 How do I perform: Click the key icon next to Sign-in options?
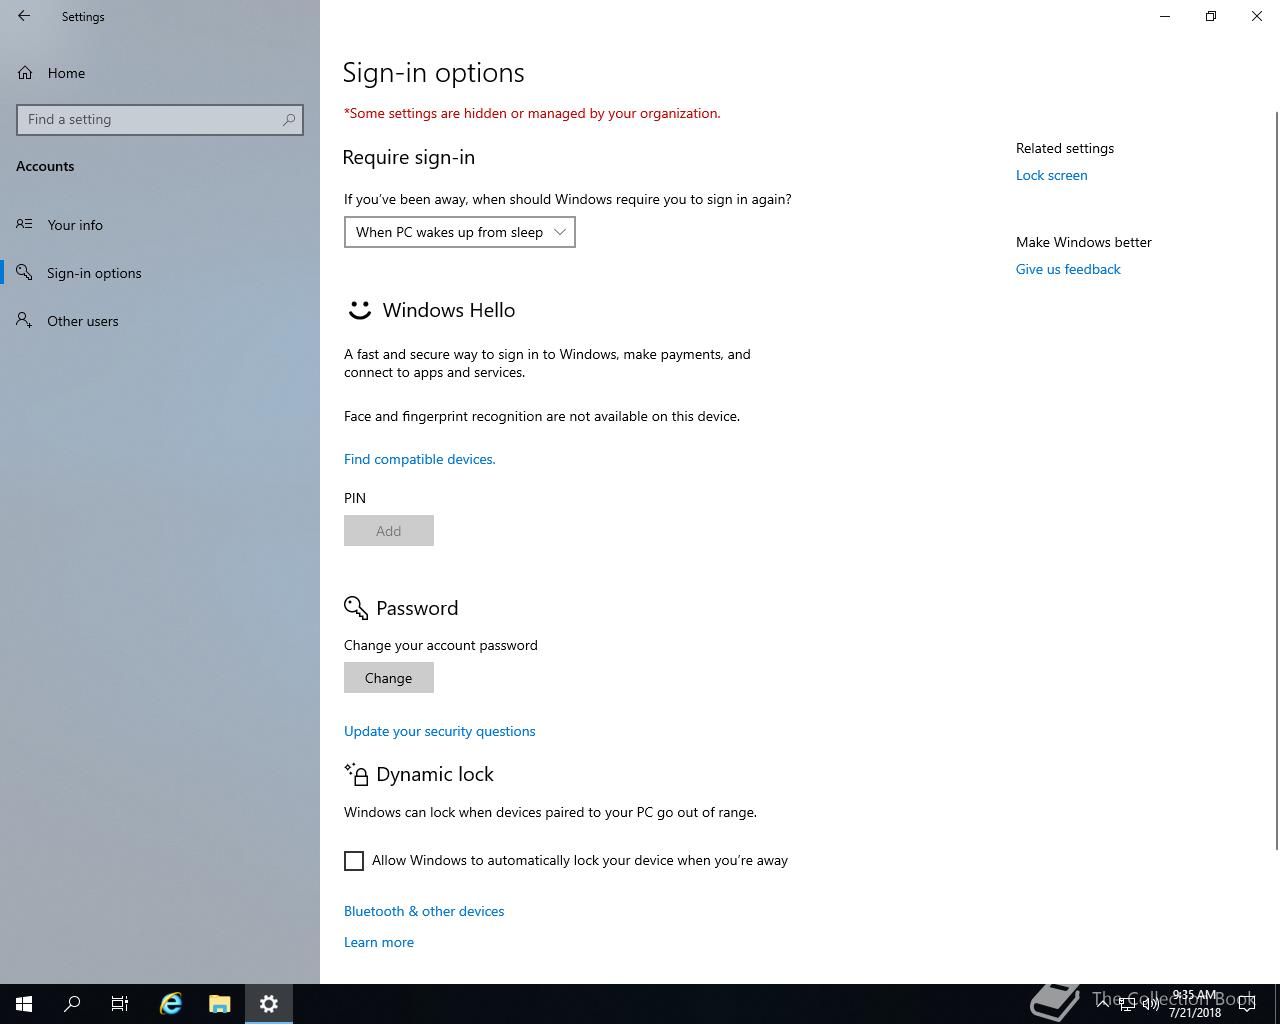(x=24, y=273)
